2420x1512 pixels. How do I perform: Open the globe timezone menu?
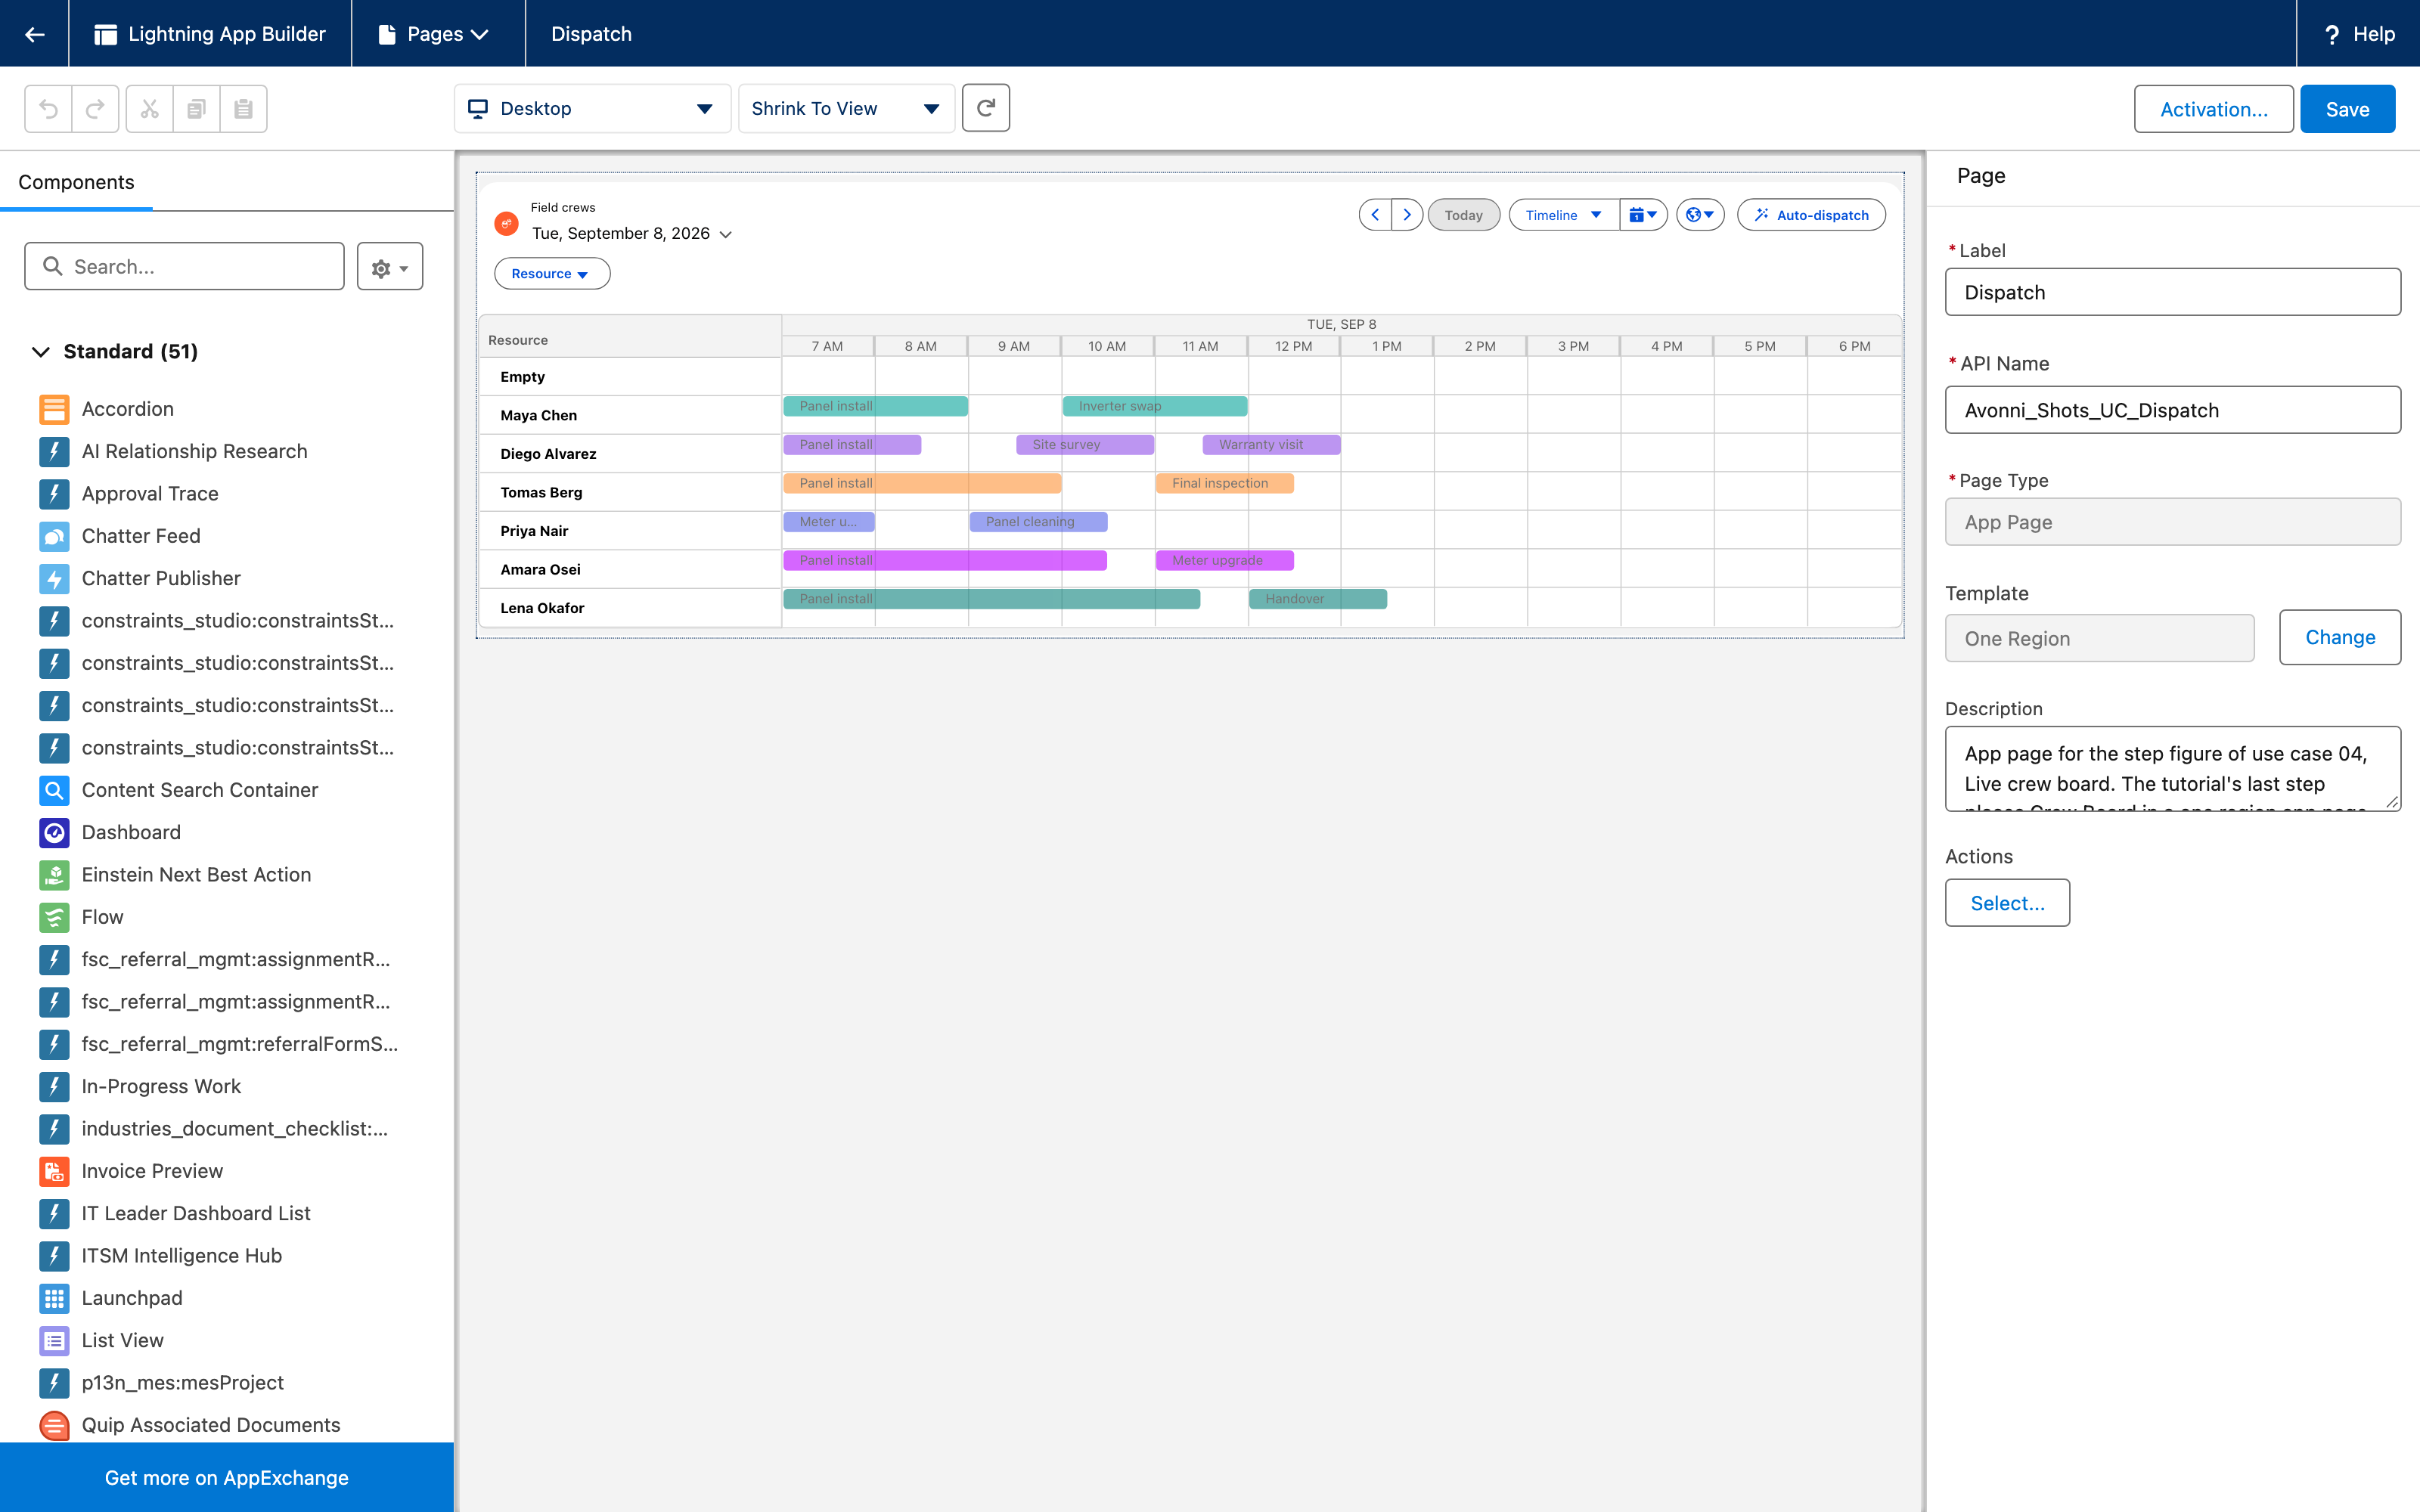pyautogui.click(x=1700, y=215)
